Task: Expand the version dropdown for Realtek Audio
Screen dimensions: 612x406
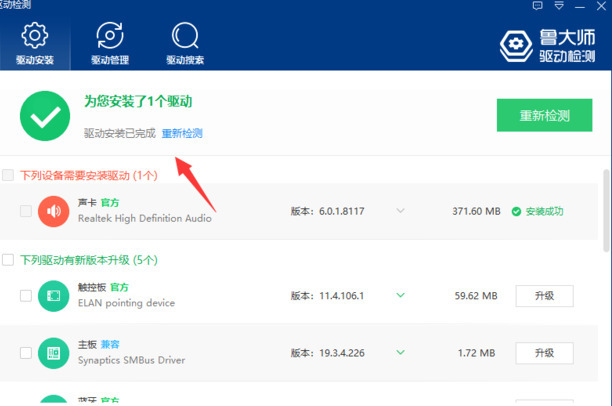Action: (400, 211)
